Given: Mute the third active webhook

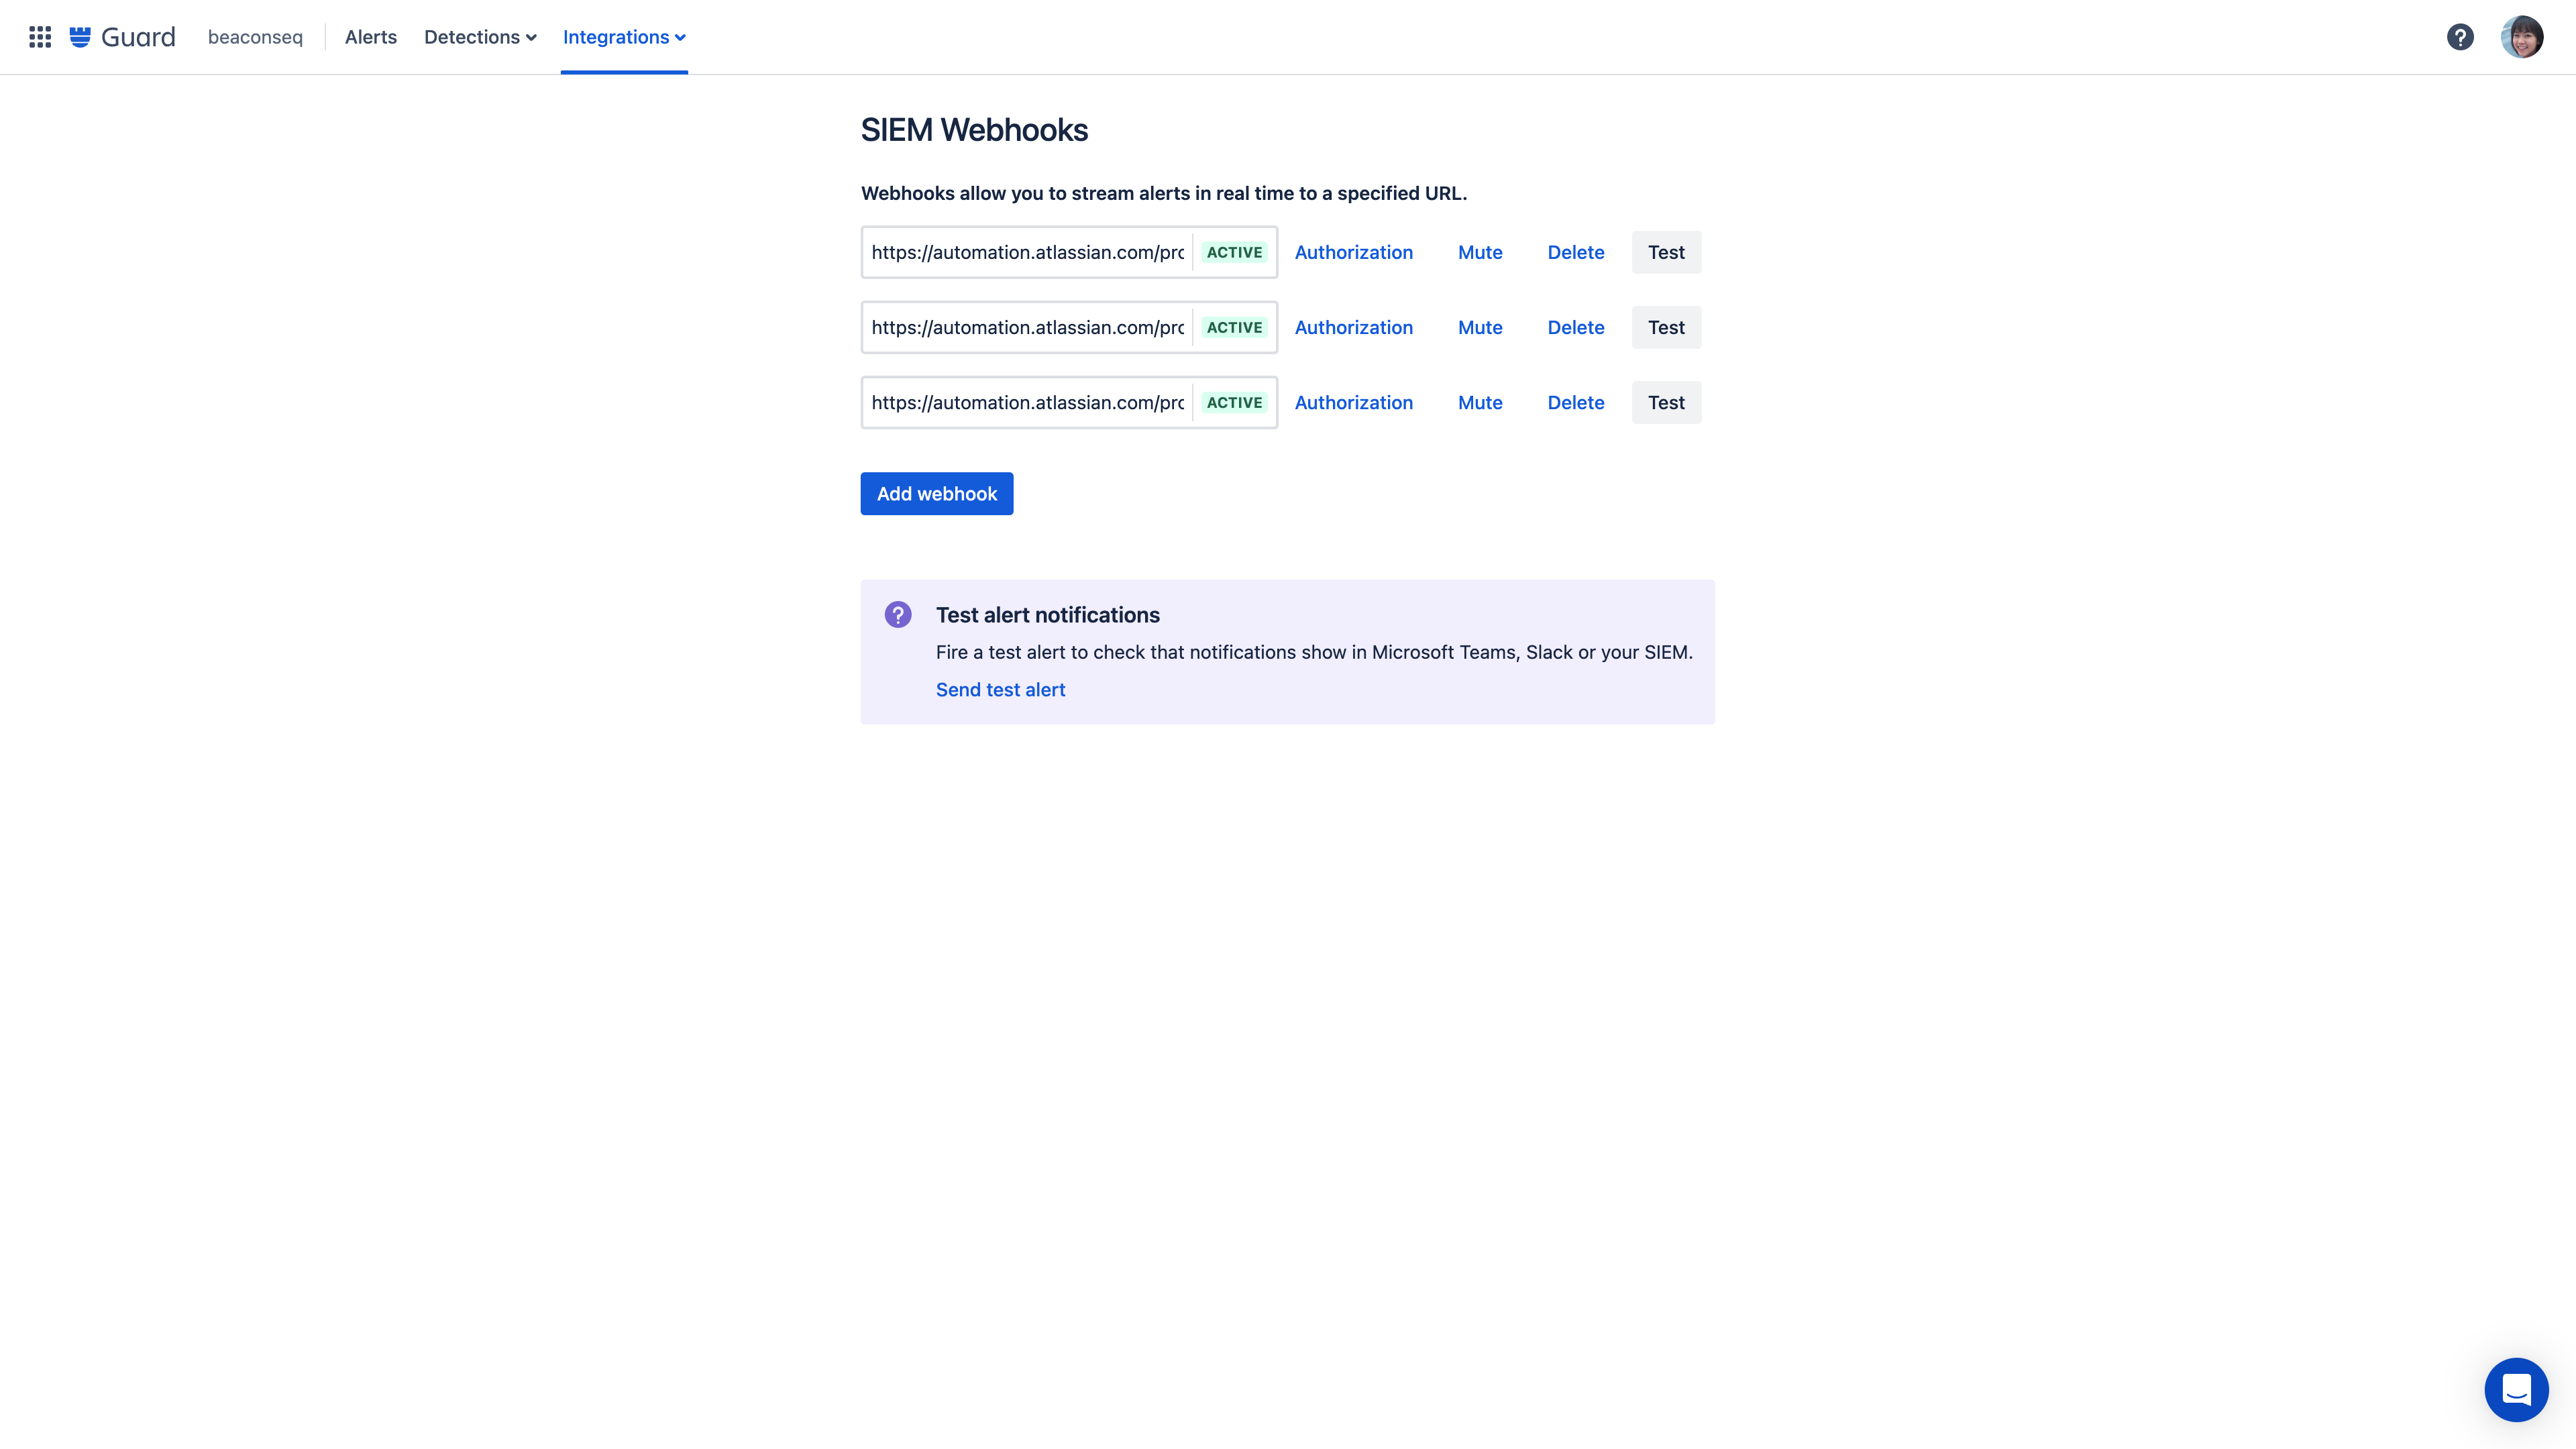Looking at the screenshot, I should pyautogui.click(x=1479, y=402).
